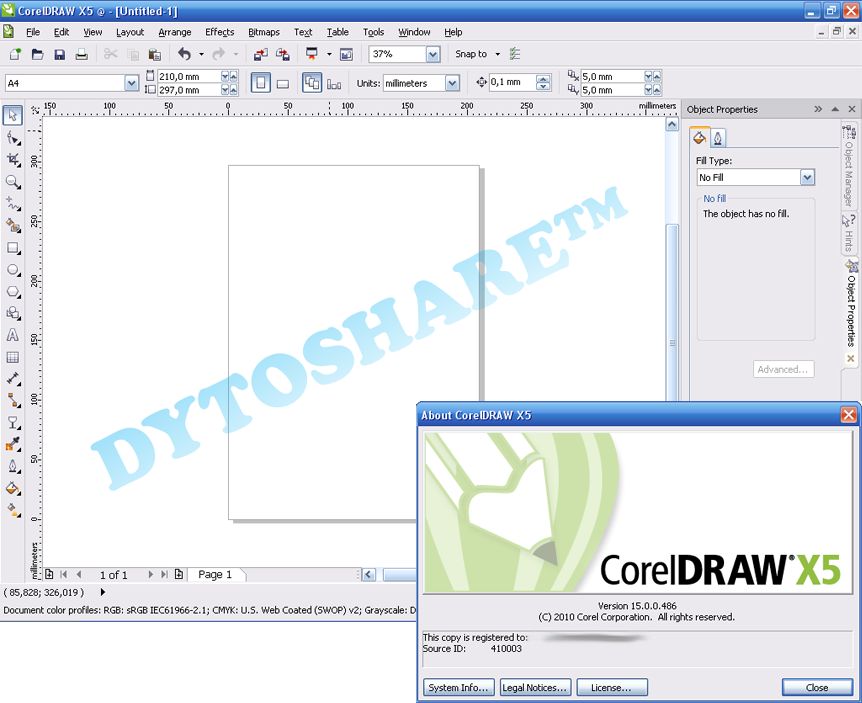Image resolution: width=862 pixels, height=703 pixels.
Task: Select the Connector tool
Action: tap(13, 401)
